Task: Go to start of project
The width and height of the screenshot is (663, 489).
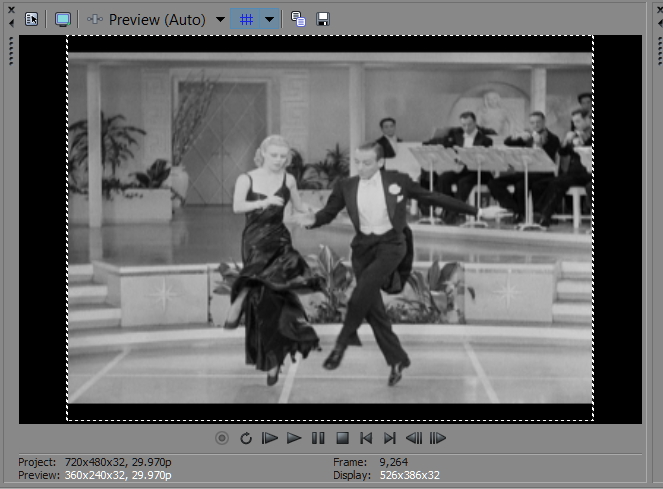Action: click(366, 438)
